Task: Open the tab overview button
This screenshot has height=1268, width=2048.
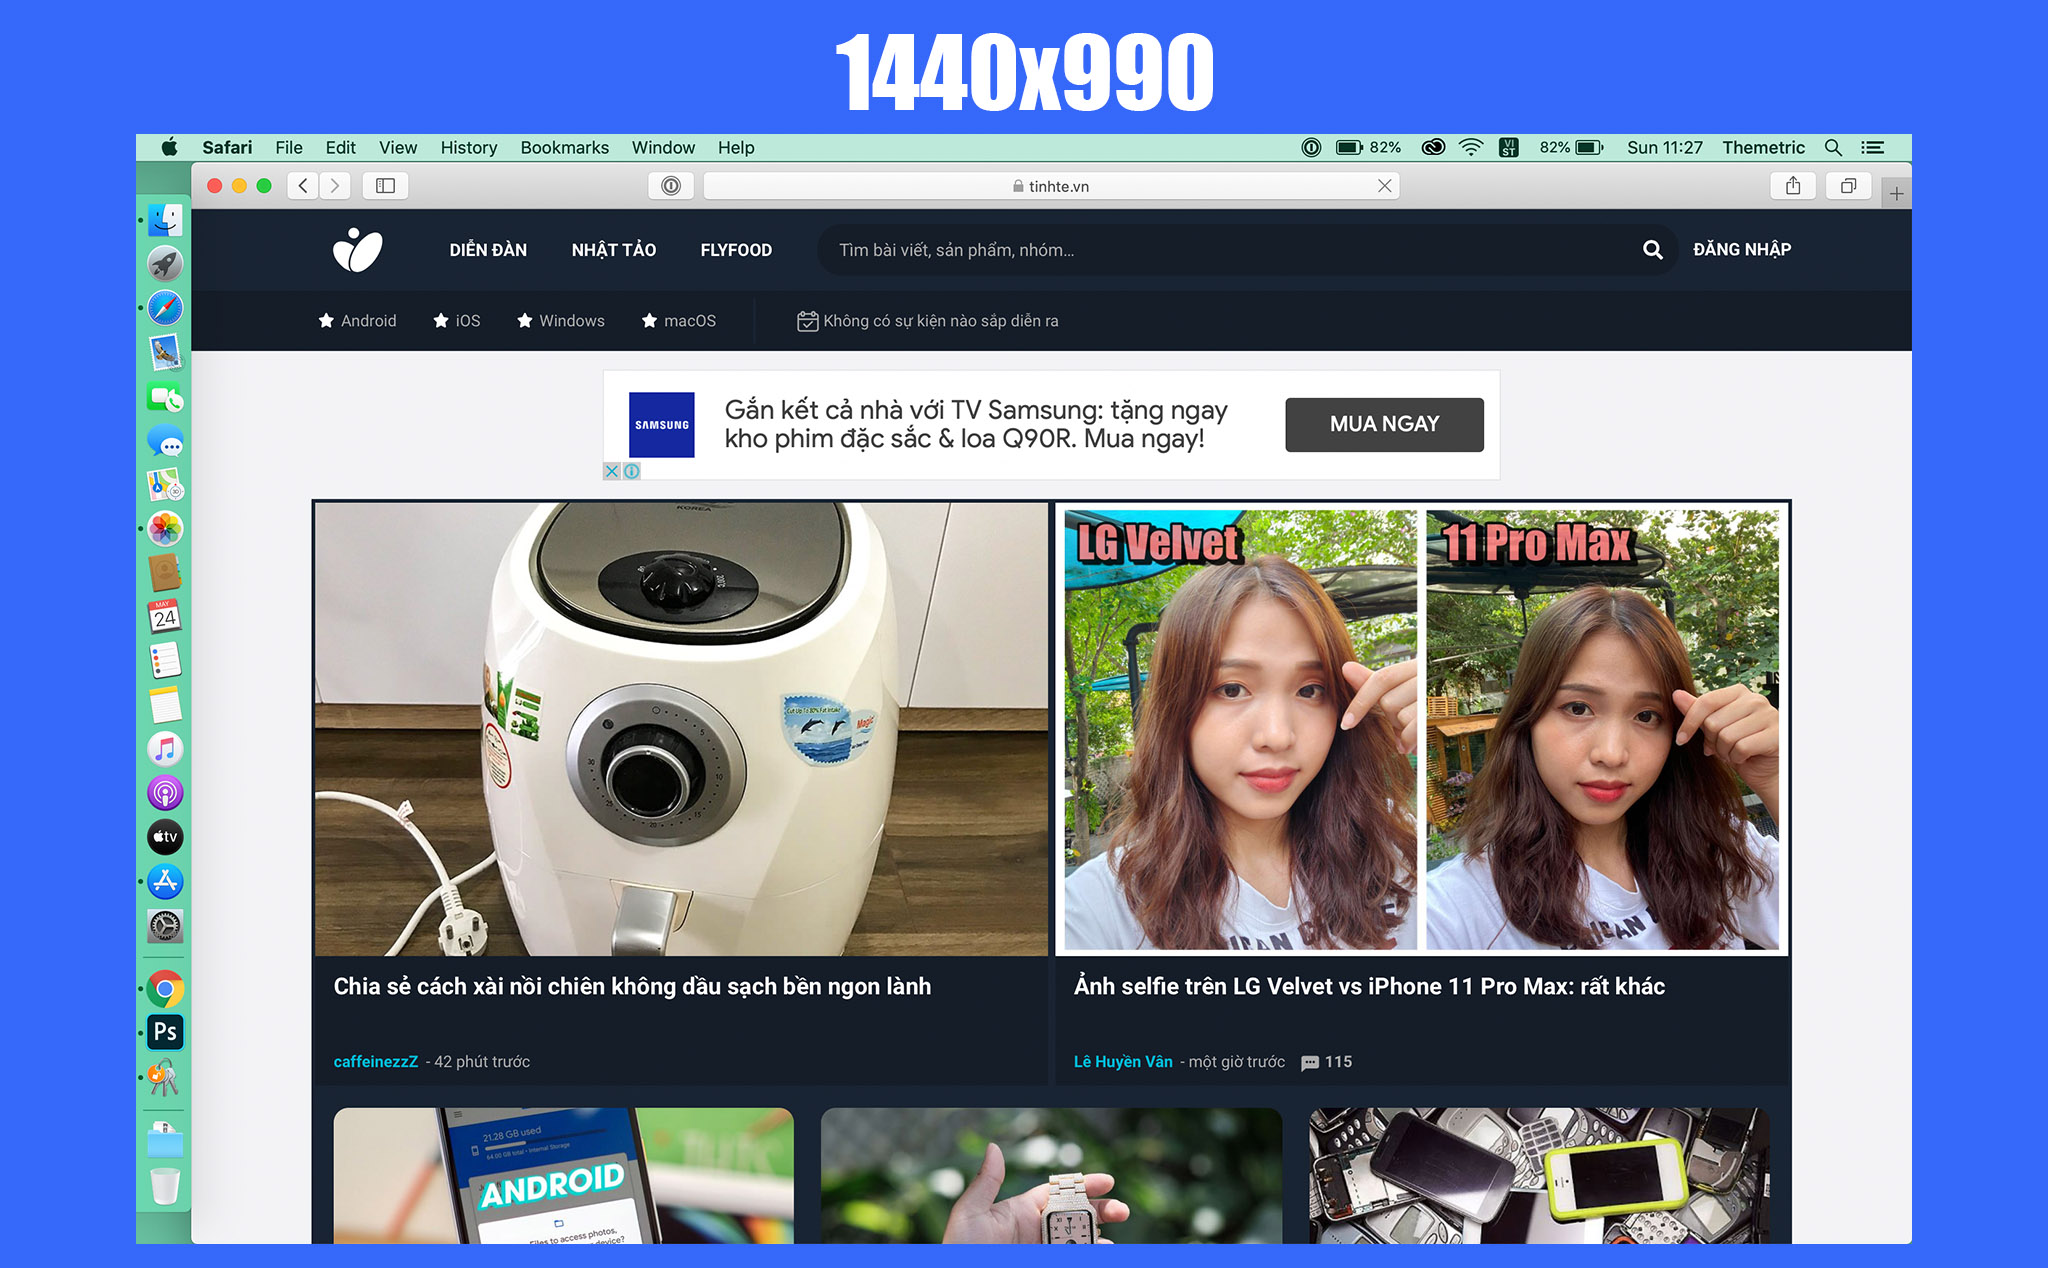Action: (x=1848, y=186)
